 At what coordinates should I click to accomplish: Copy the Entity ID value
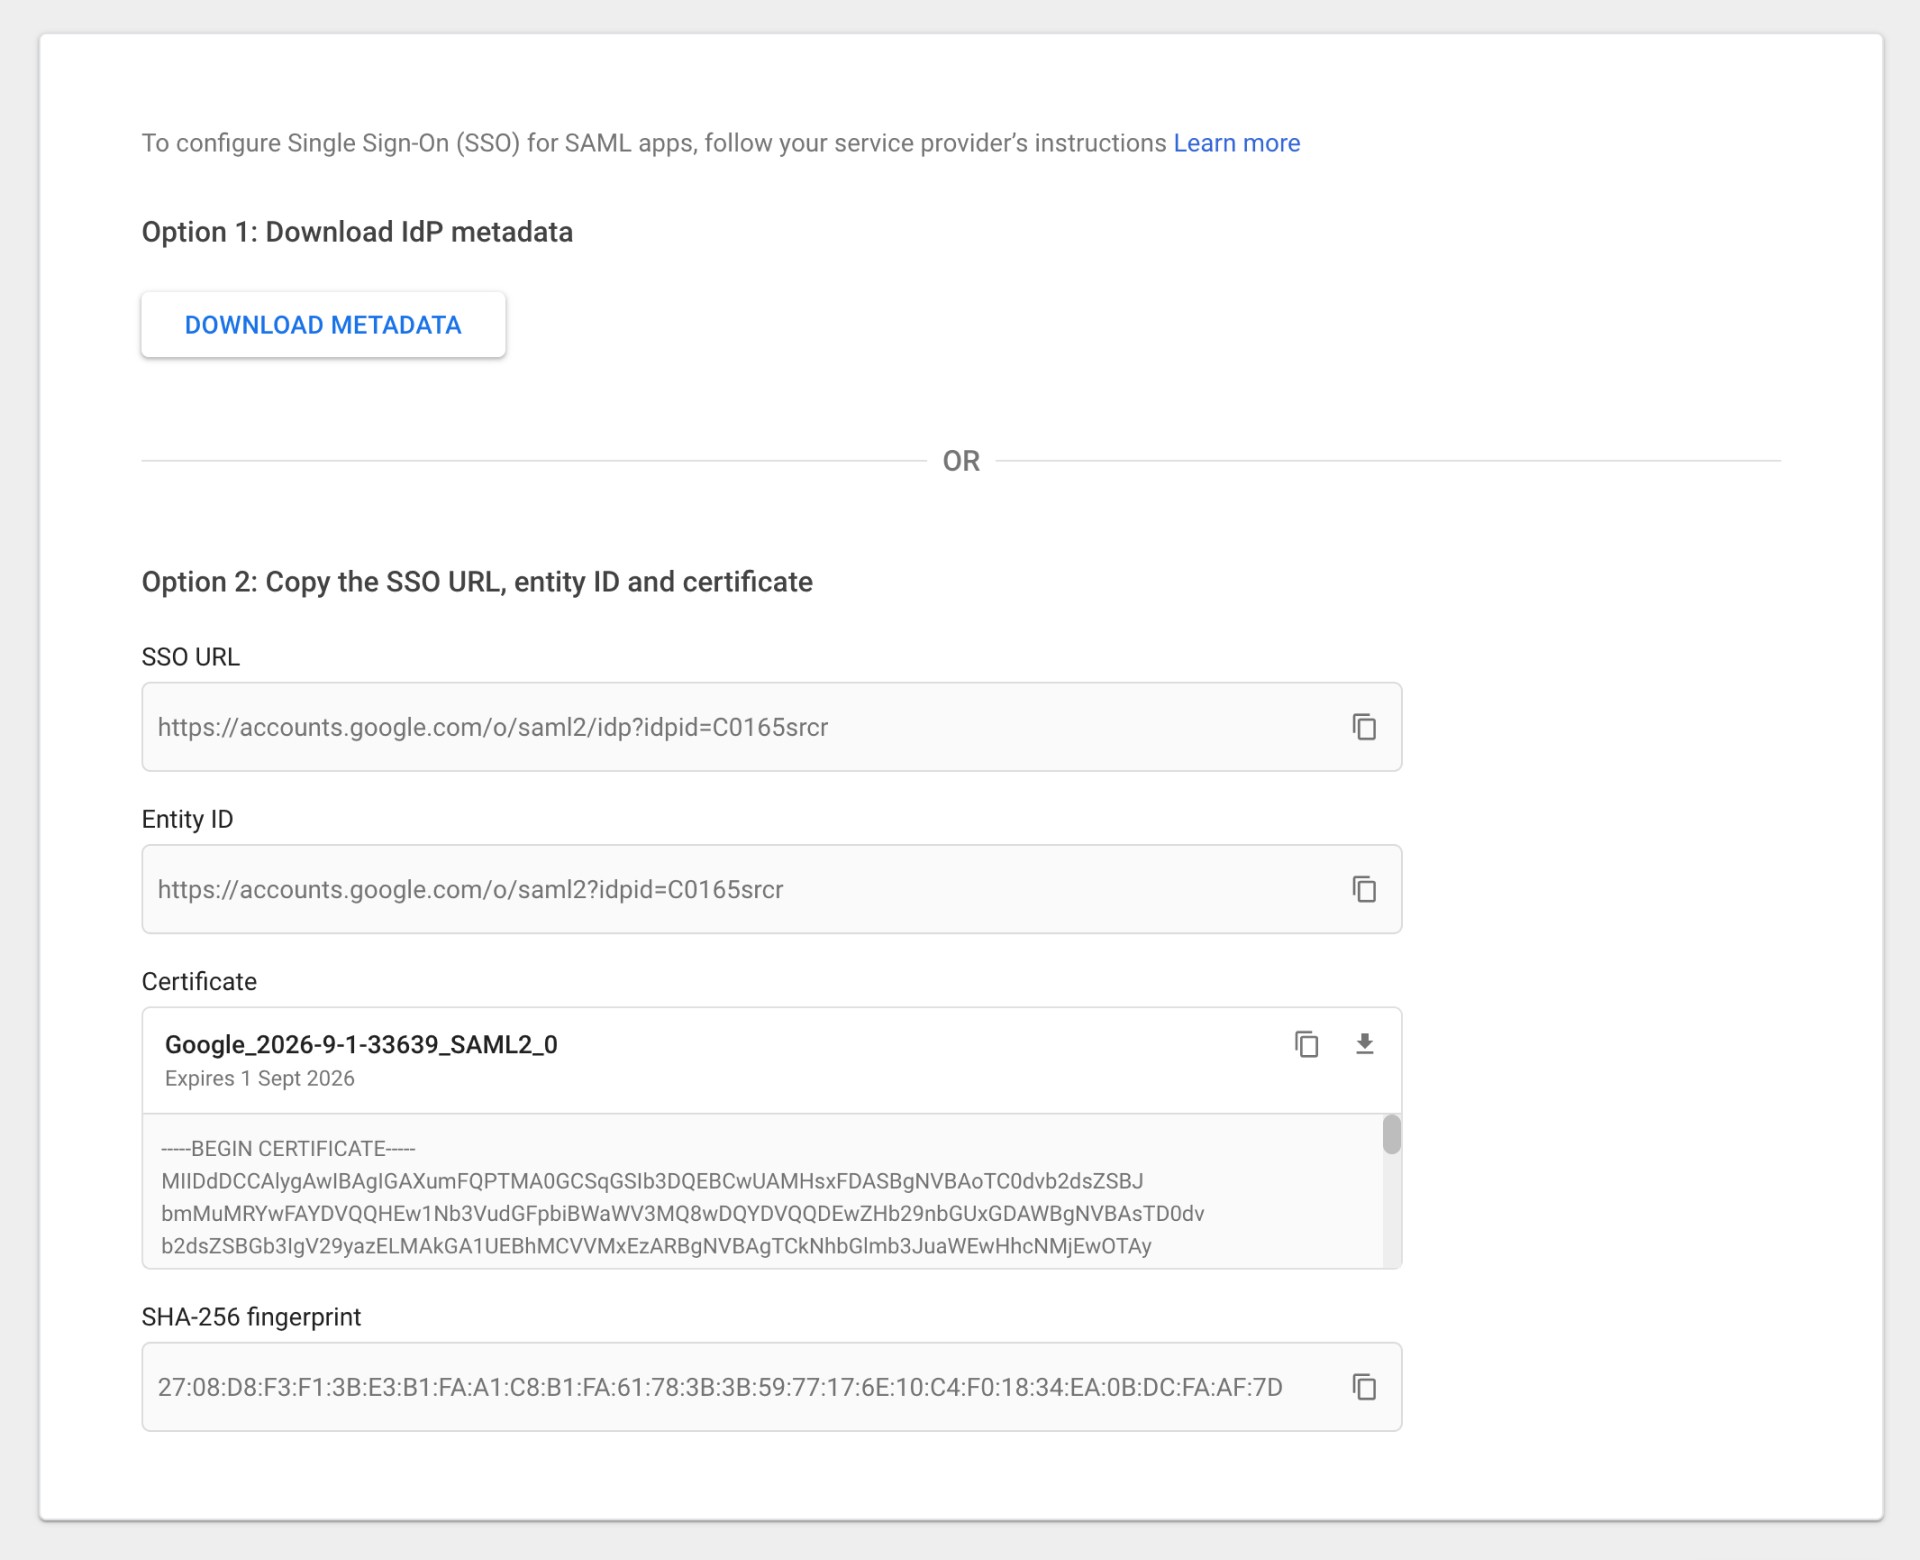[x=1365, y=889]
